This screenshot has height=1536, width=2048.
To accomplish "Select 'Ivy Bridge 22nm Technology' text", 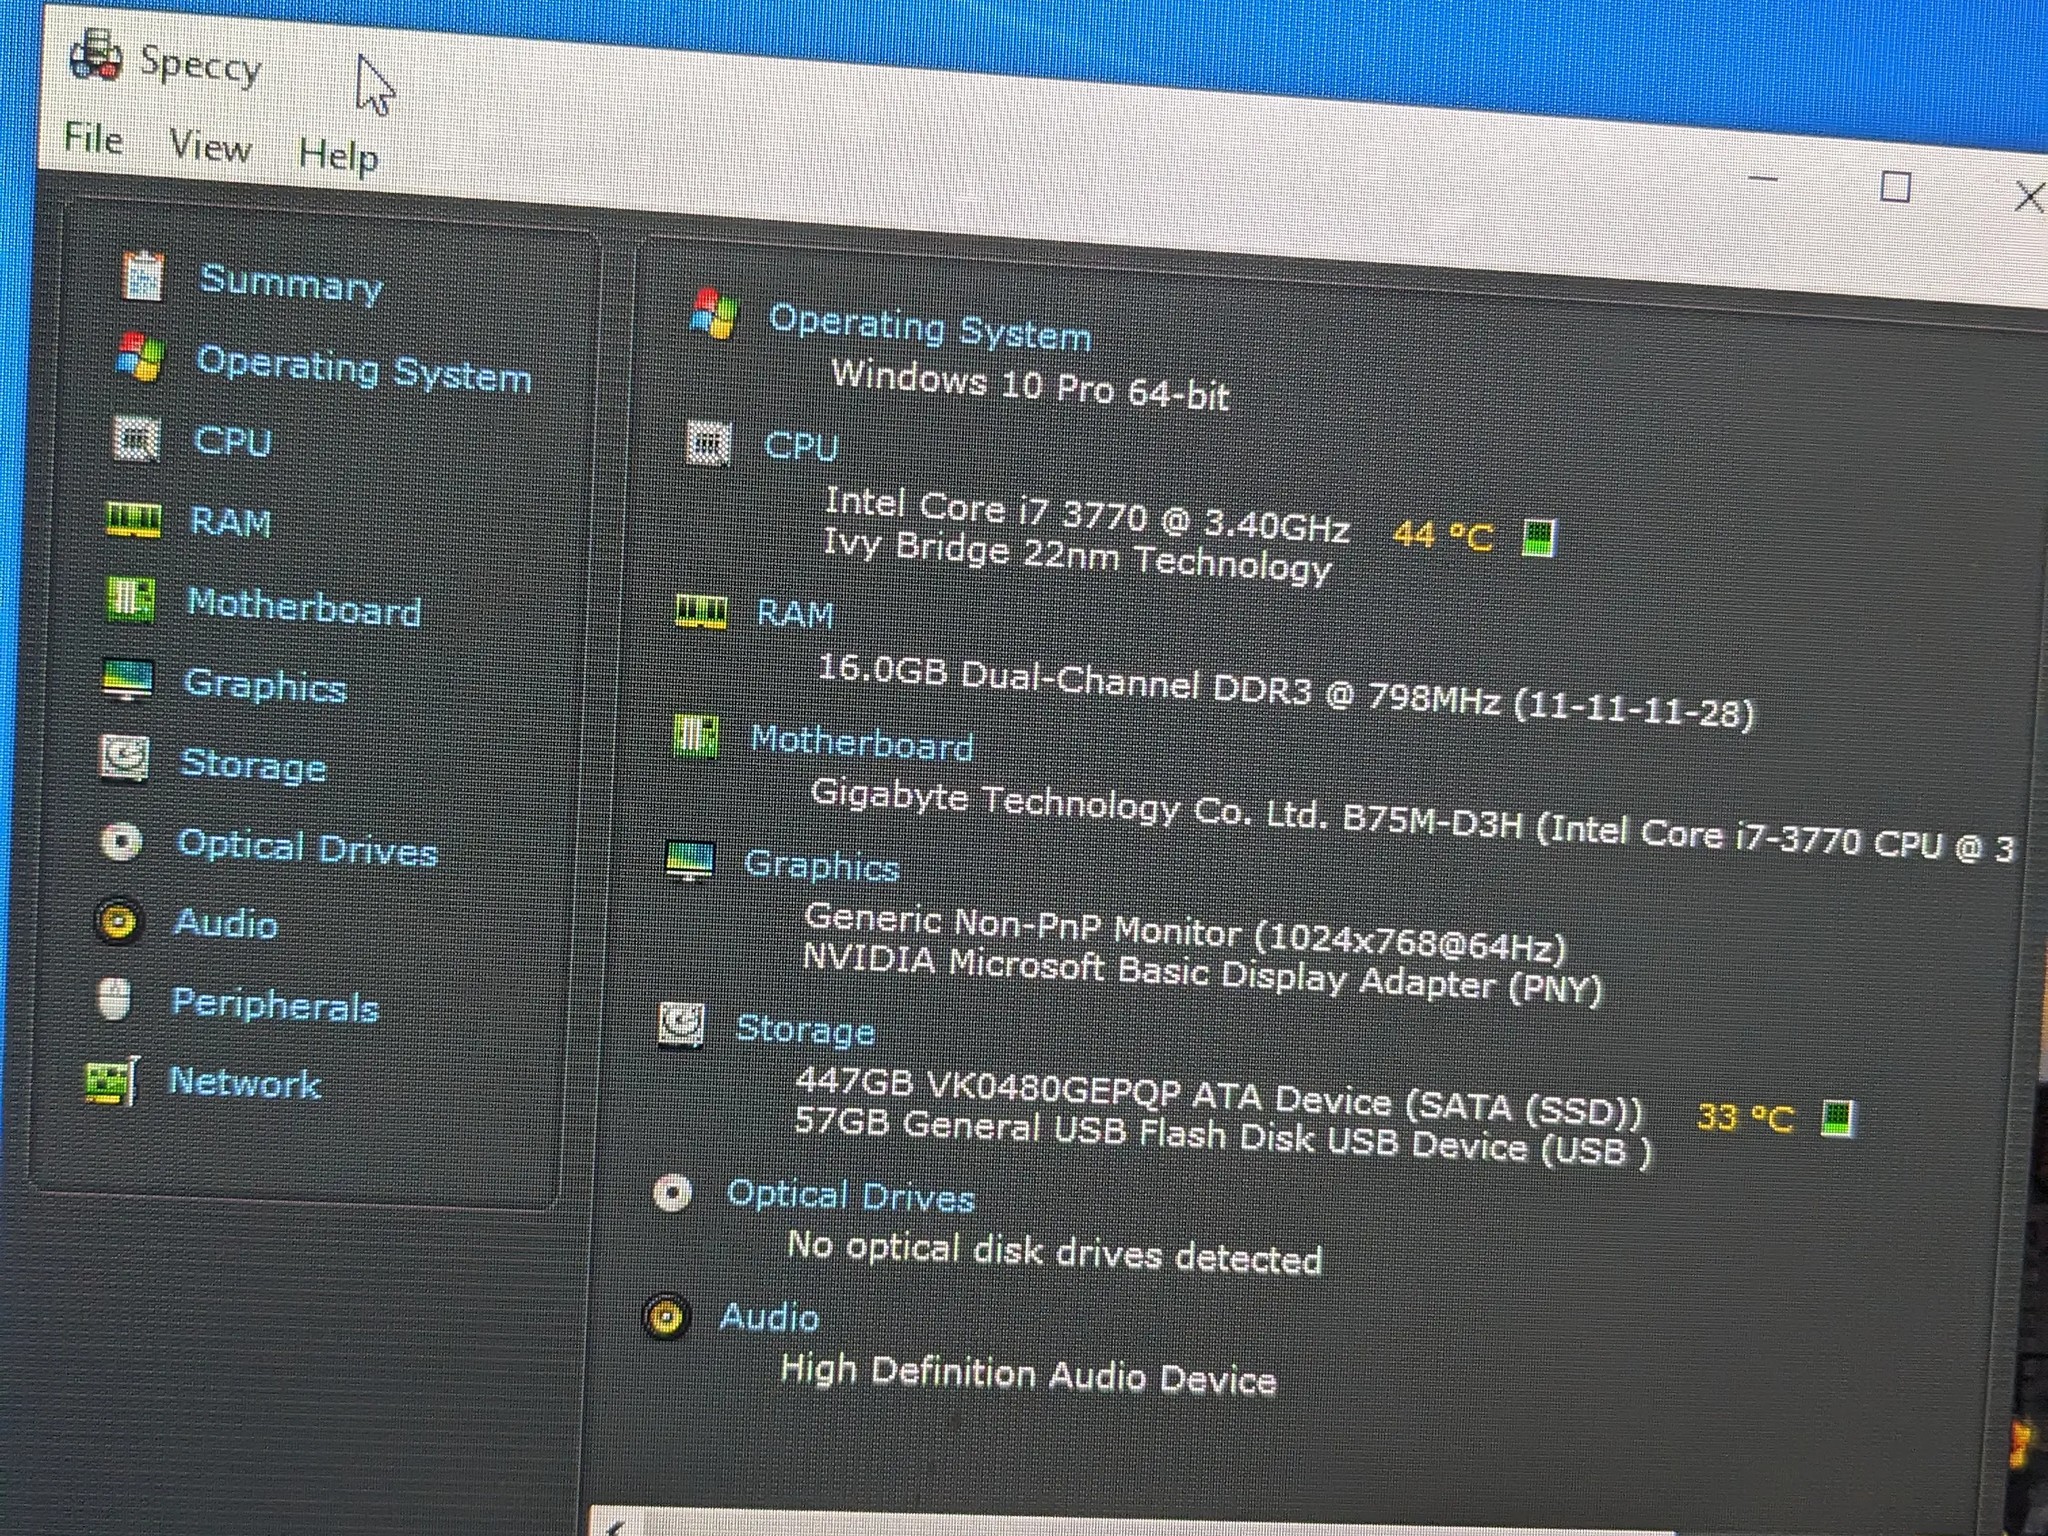I will click(1077, 556).
